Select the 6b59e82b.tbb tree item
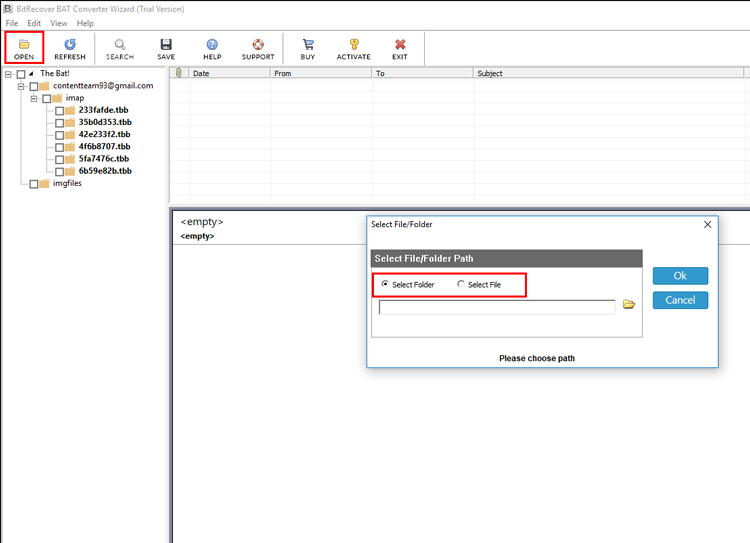This screenshot has width=750, height=543. point(105,171)
